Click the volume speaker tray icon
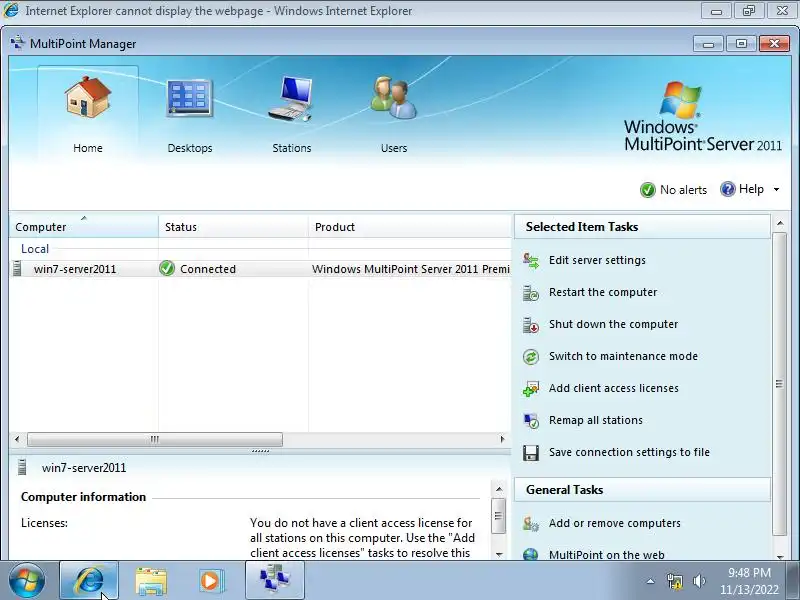Image resolution: width=800 pixels, height=600 pixels. (x=699, y=581)
